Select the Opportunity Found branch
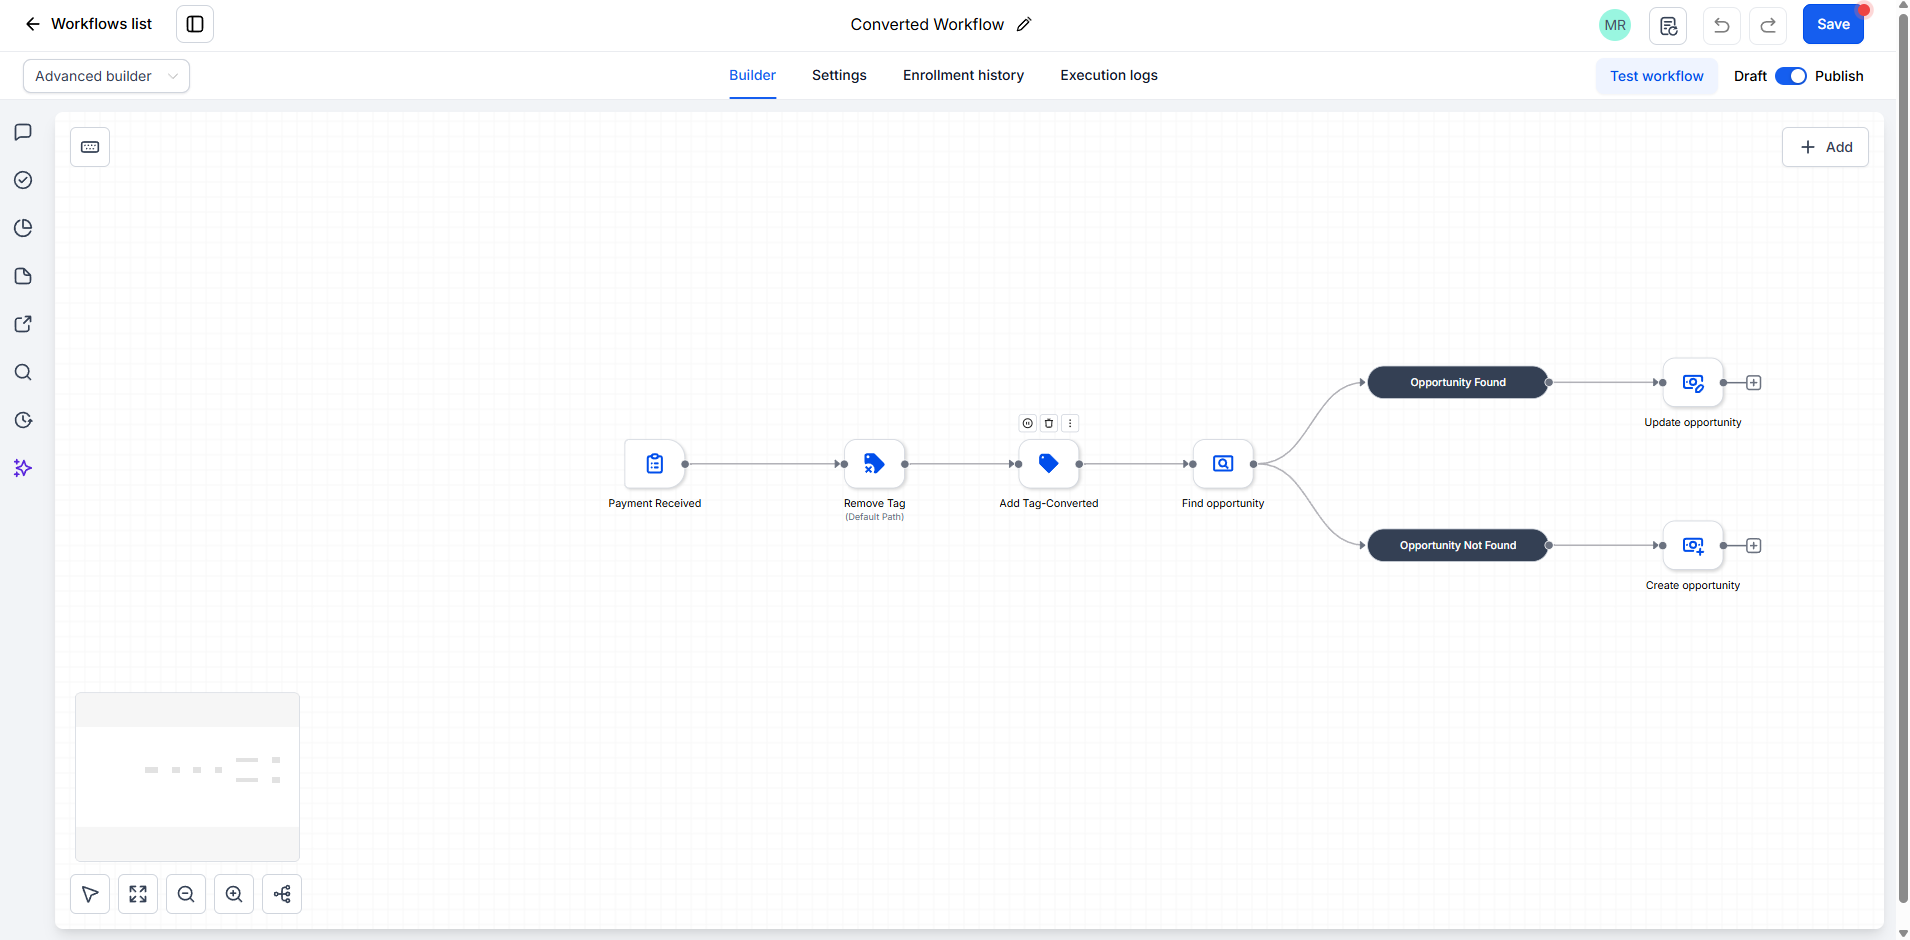 pos(1458,382)
